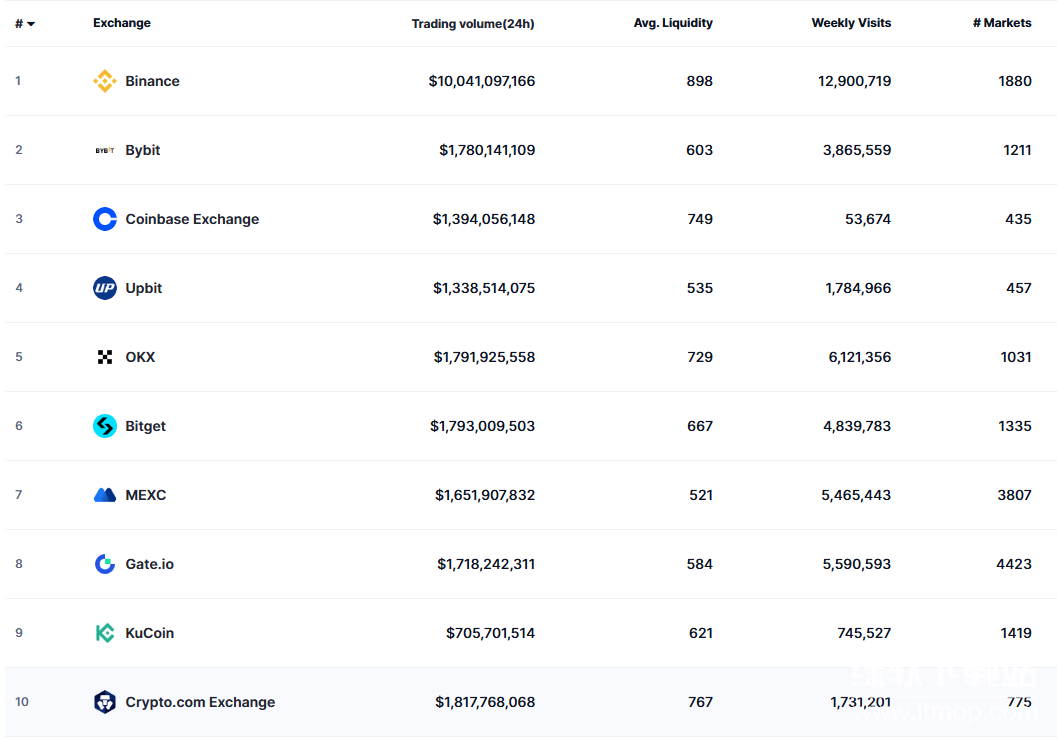
Task: Click the MEXC logo icon
Action: coord(105,496)
